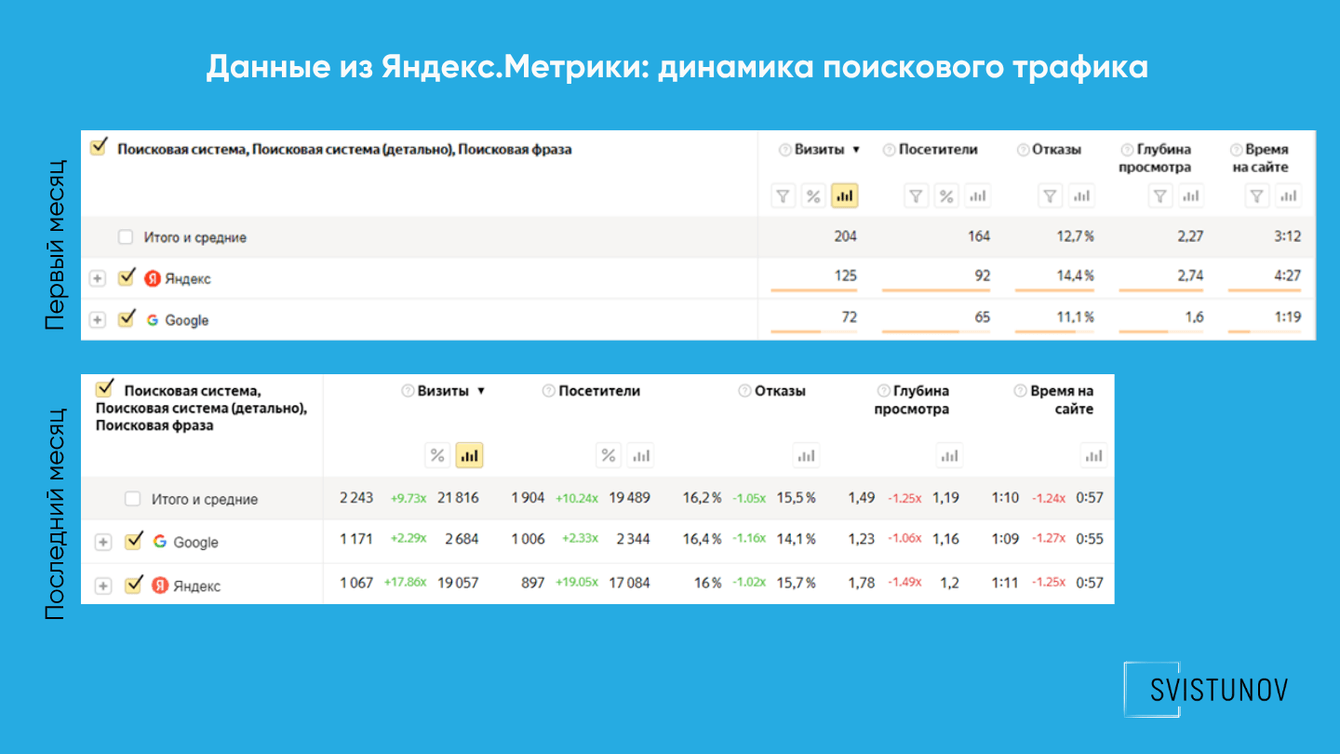Expand the Google row in last-month table
Viewport: 1340px width, 754px height.
pos(103,542)
